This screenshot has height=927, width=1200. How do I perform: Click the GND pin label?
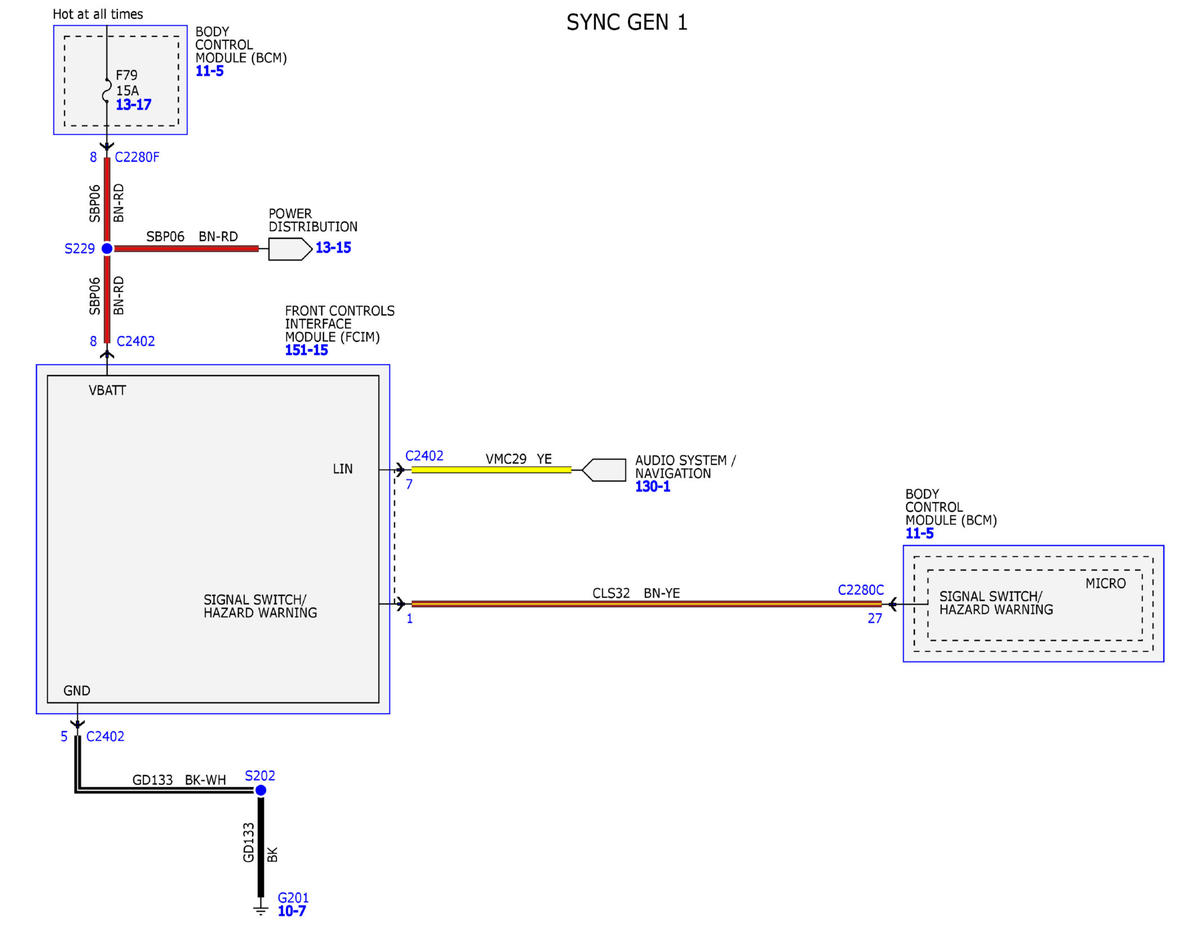[x=77, y=690]
